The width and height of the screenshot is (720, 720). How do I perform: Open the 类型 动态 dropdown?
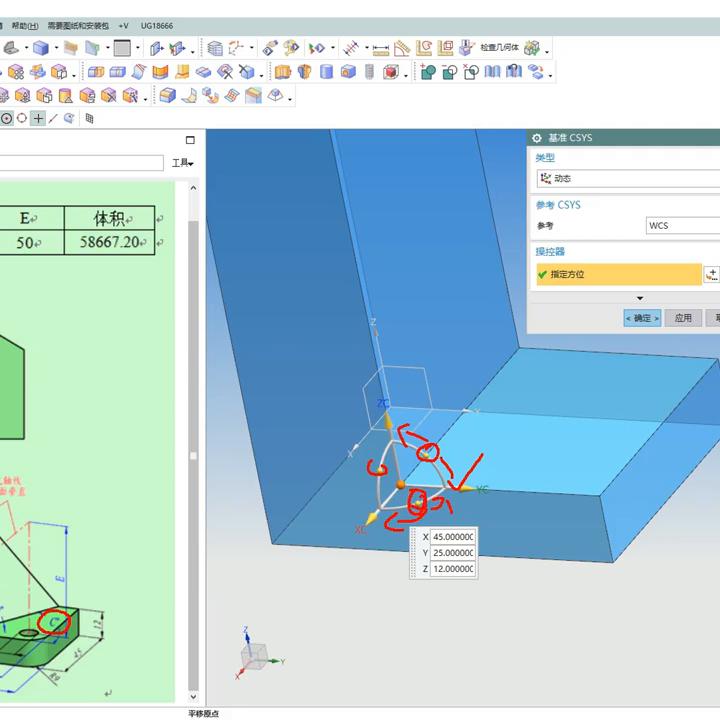[627, 179]
